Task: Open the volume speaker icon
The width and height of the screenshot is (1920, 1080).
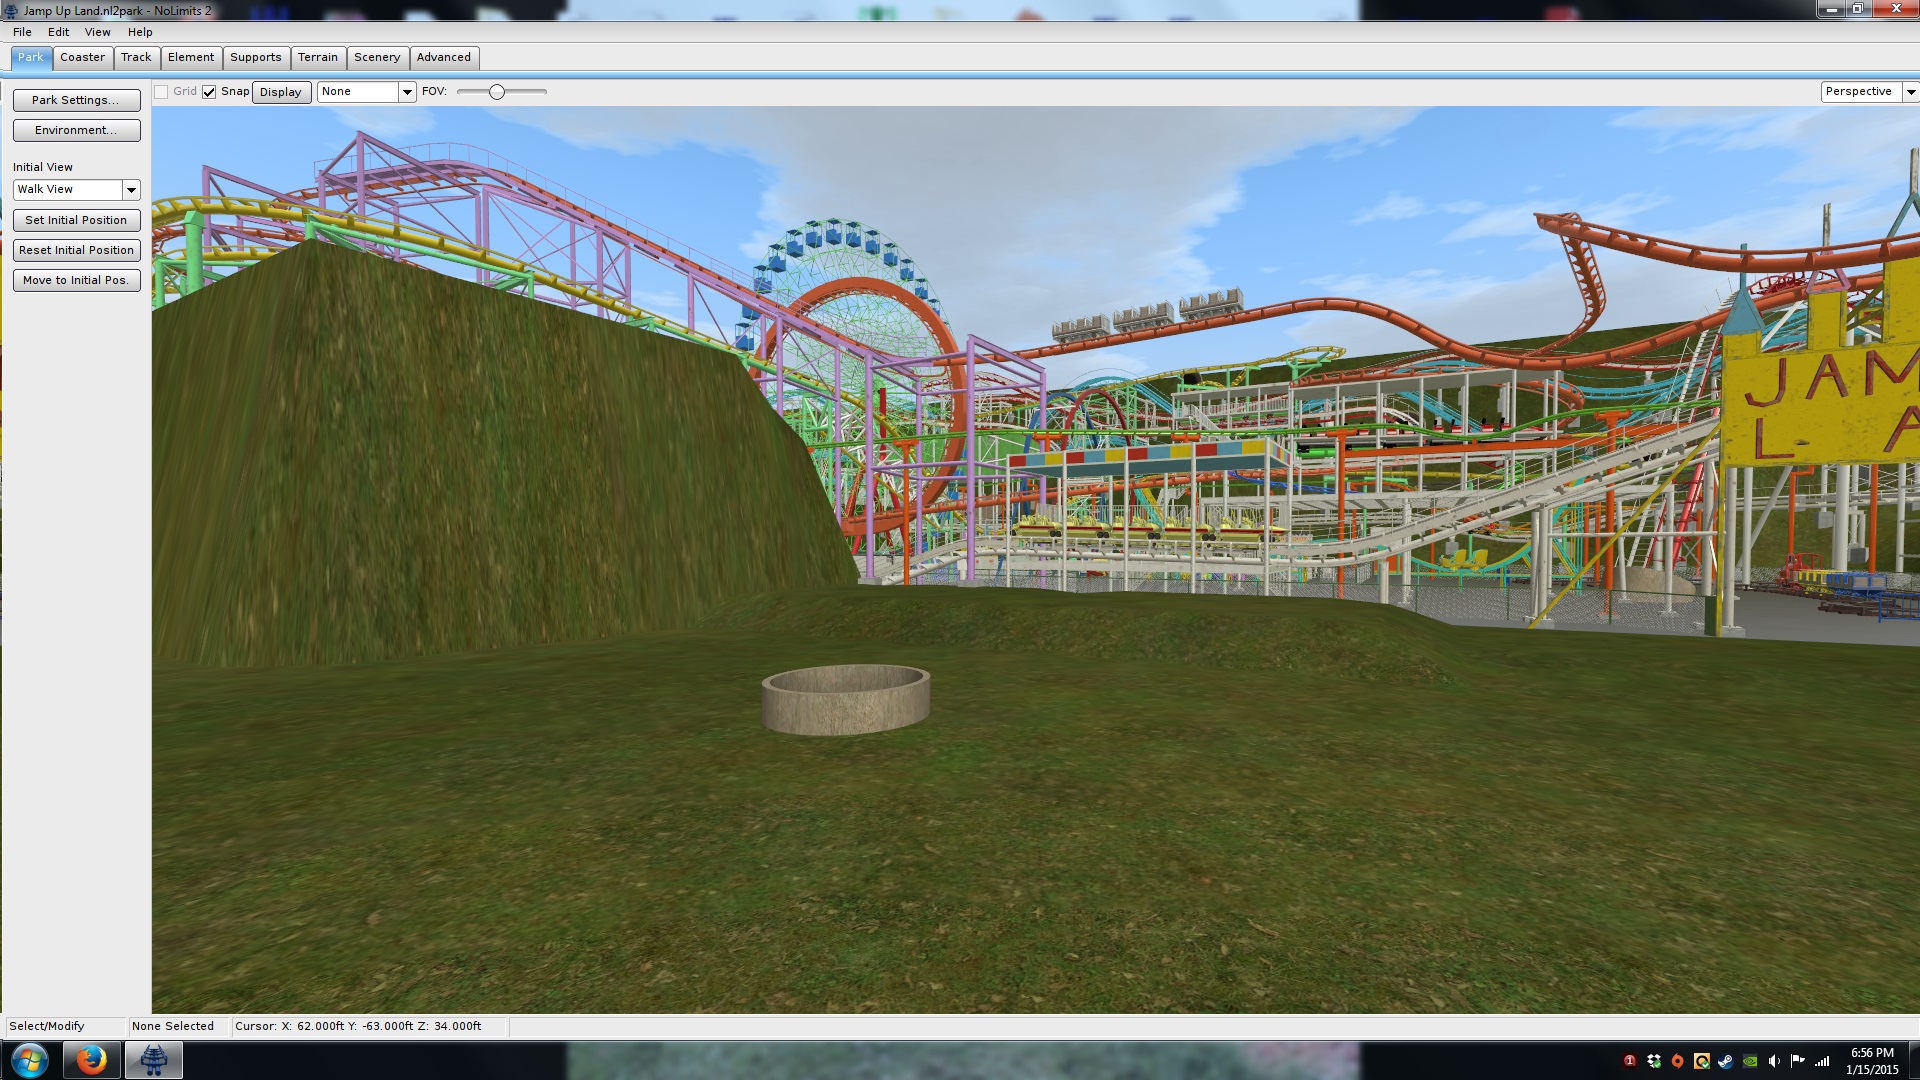Action: click(x=1773, y=1061)
